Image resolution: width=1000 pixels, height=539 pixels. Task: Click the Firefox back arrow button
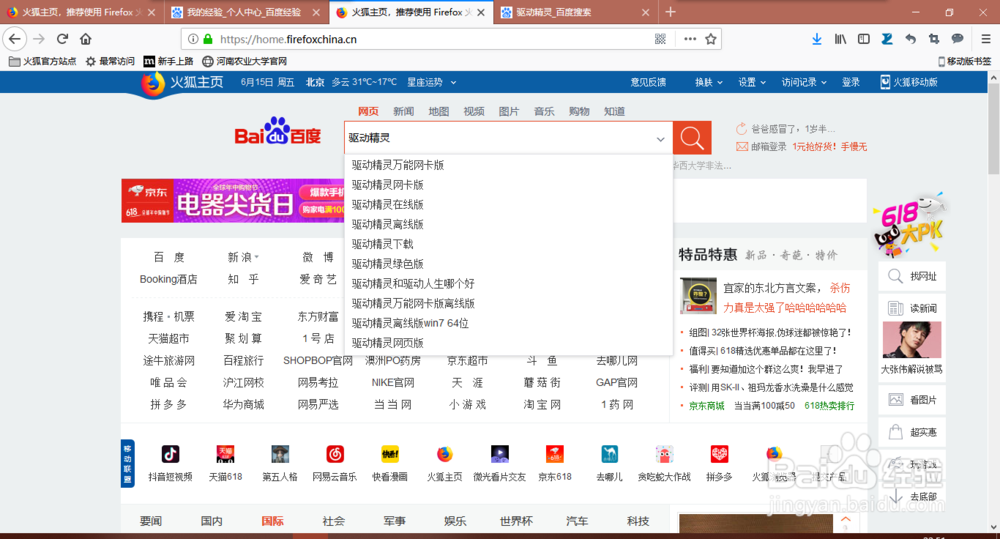(15, 39)
